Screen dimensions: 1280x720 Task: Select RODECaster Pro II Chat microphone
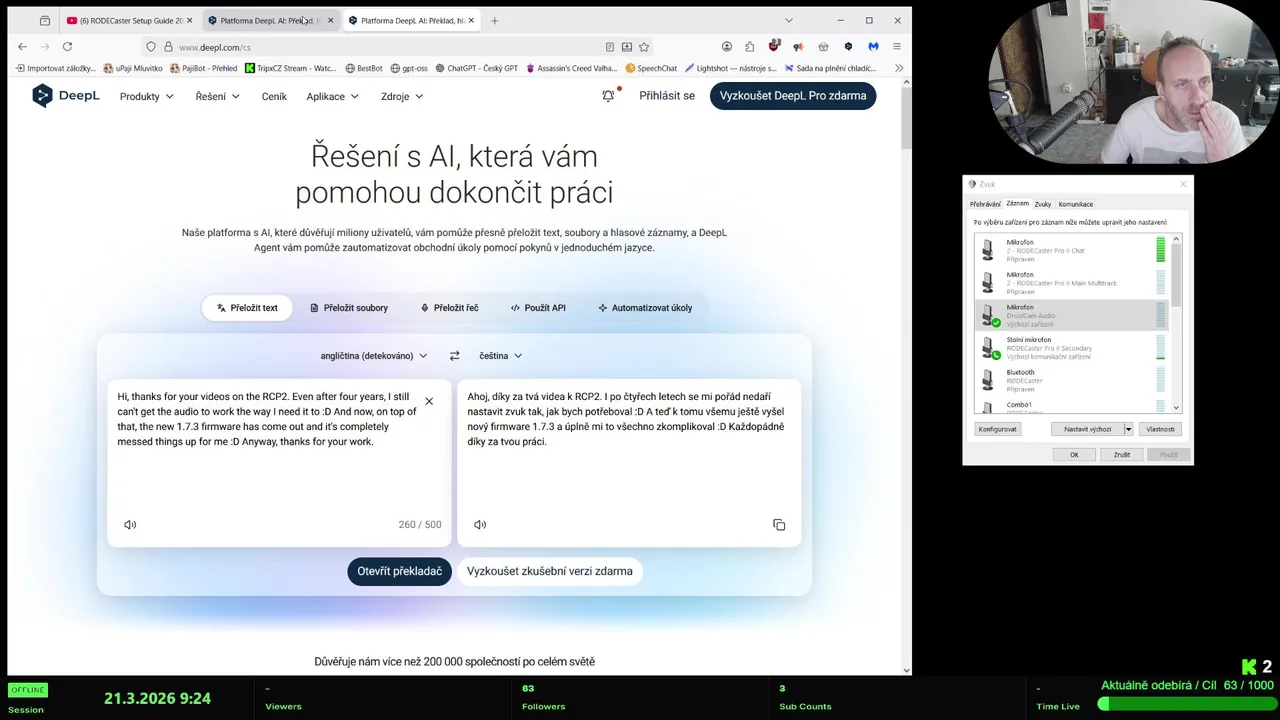point(1070,250)
